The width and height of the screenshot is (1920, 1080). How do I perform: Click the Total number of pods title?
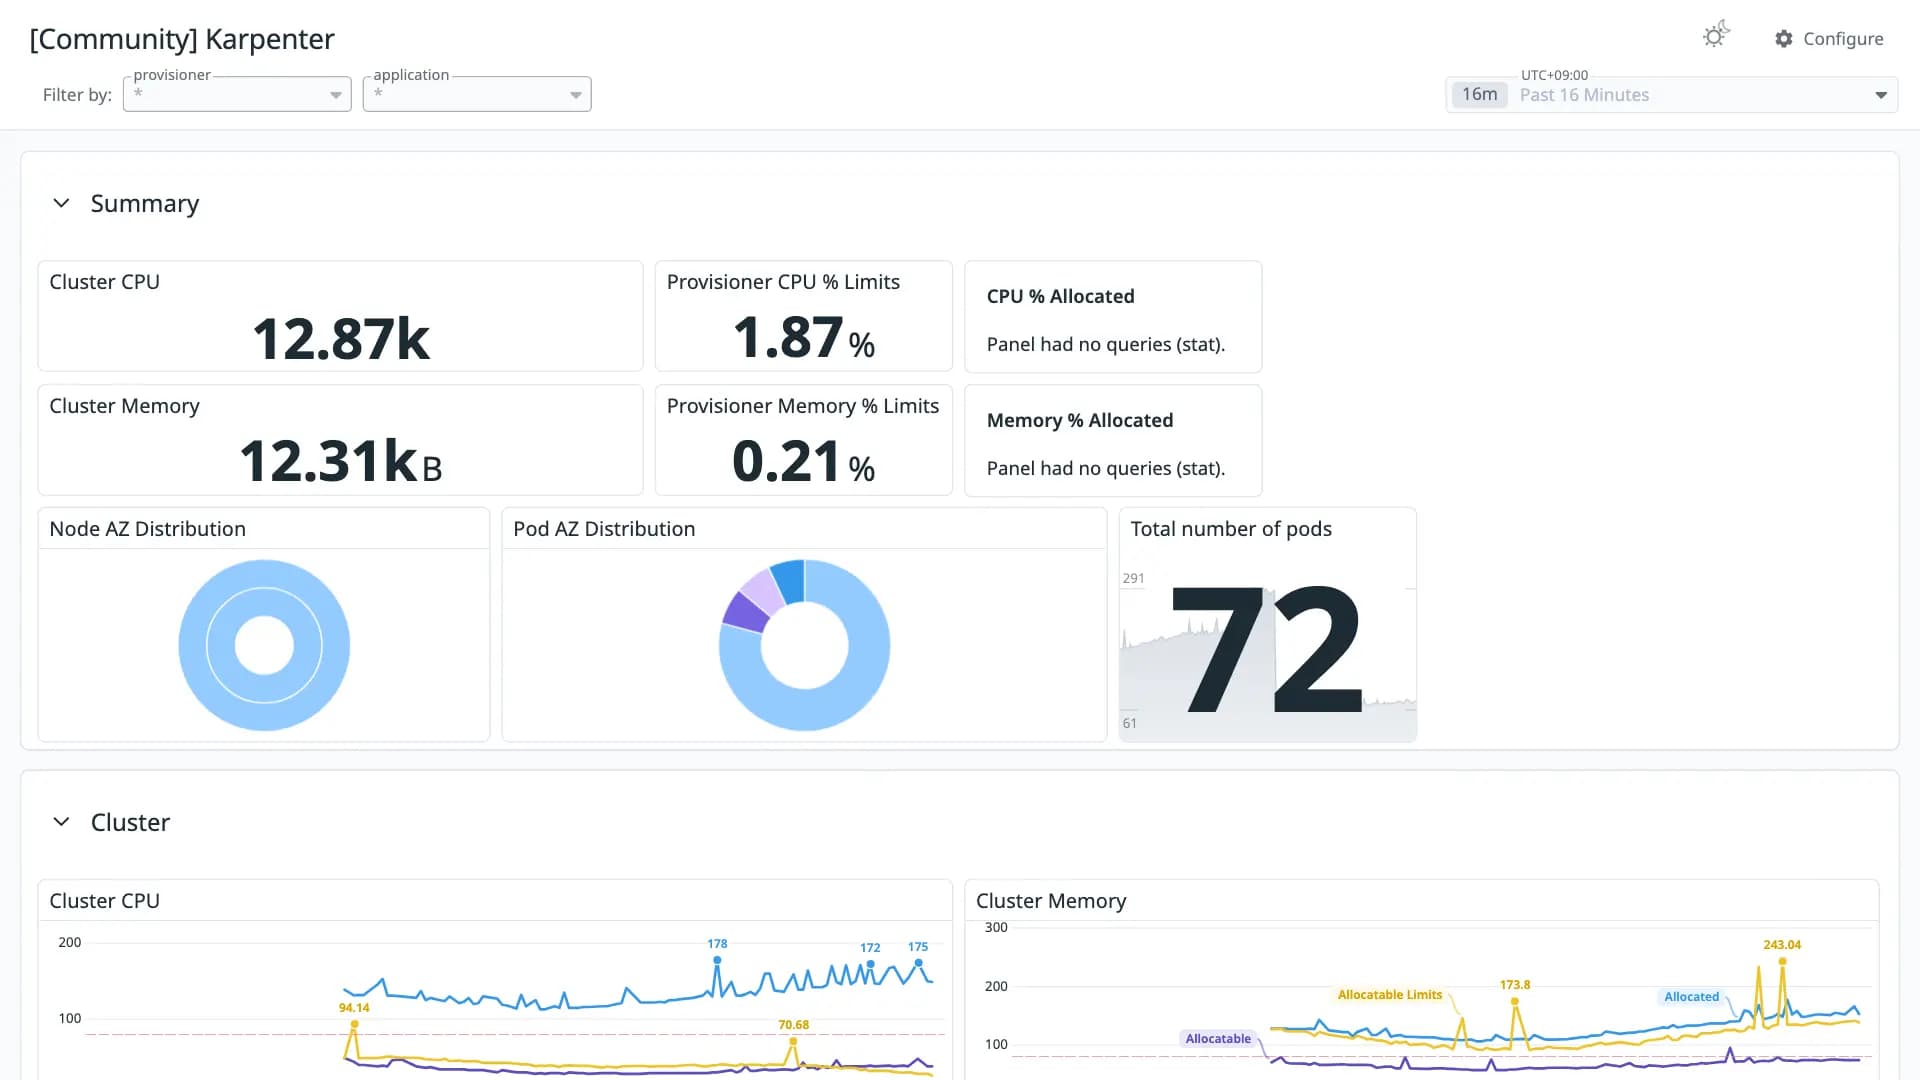[x=1231, y=529]
